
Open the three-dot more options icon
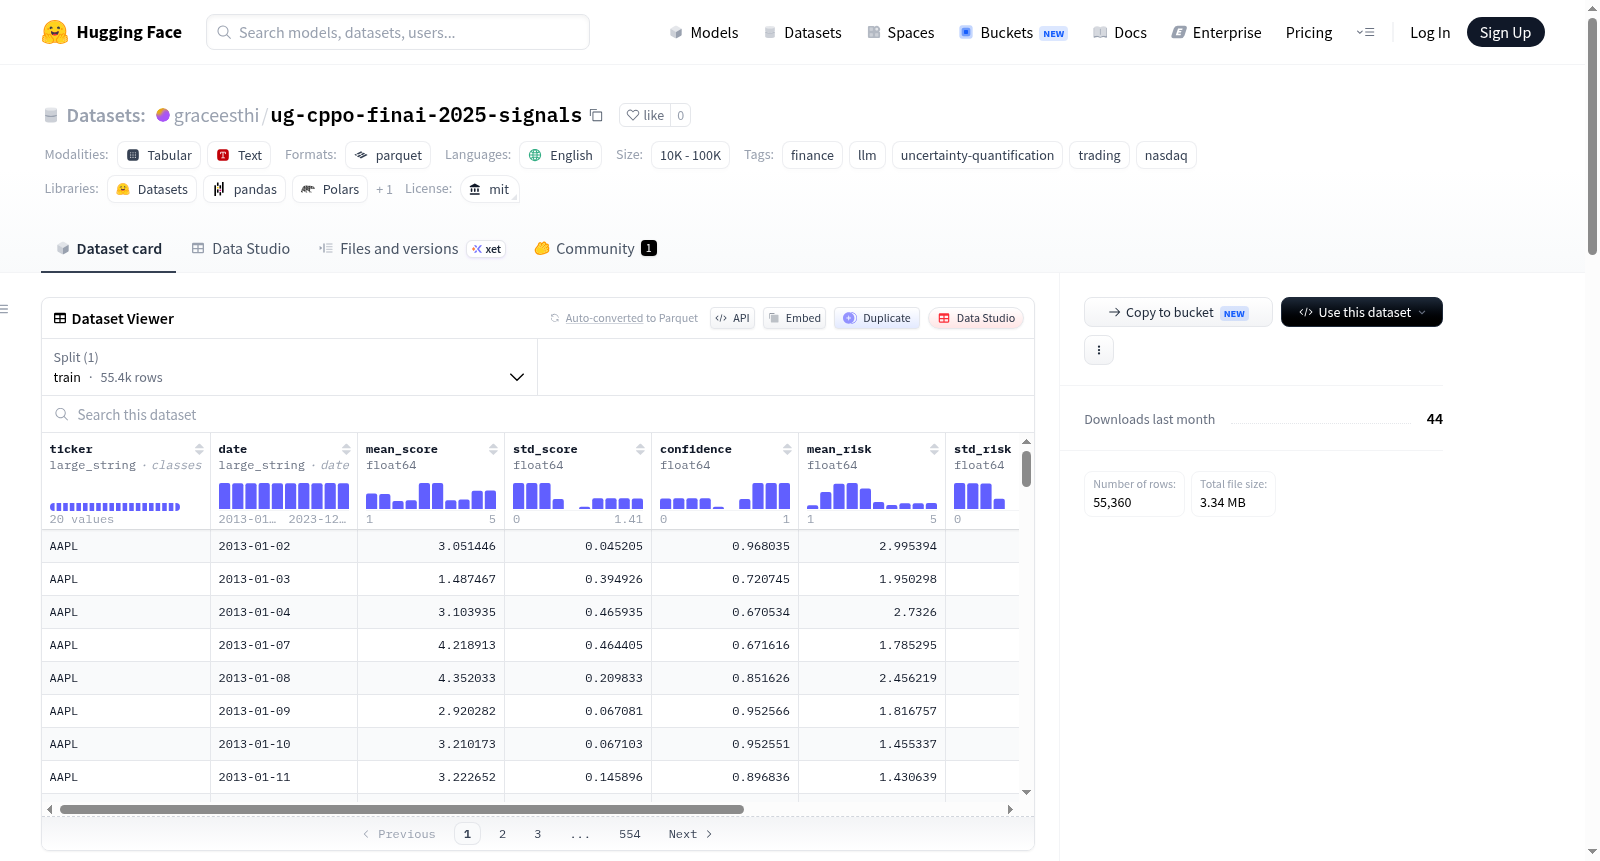pyautogui.click(x=1099, y=350)
